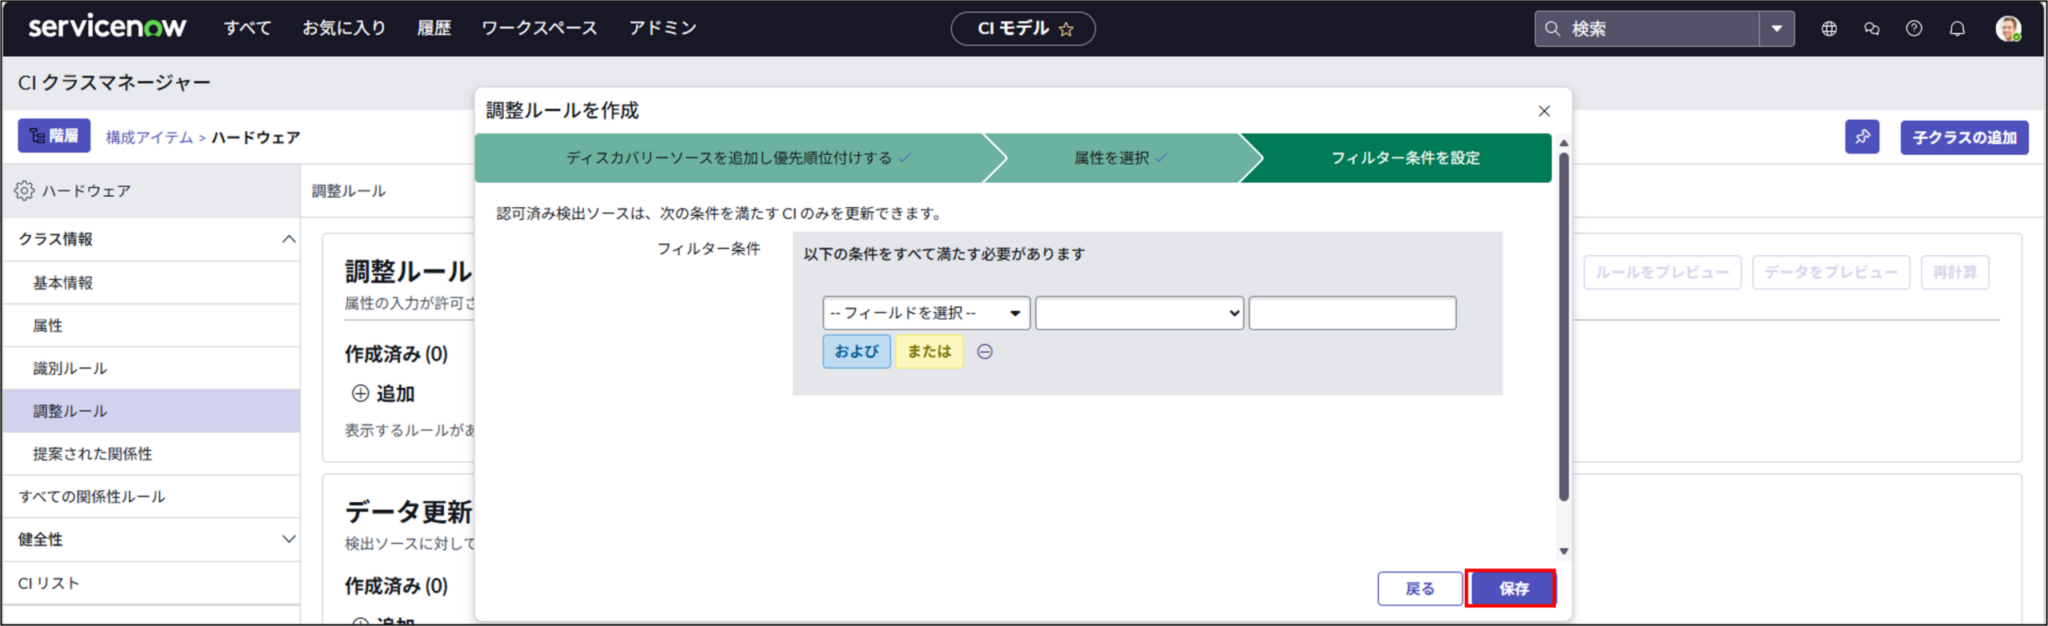Click the 保存 button
2048x626 pixels.
pos(1512,589)
